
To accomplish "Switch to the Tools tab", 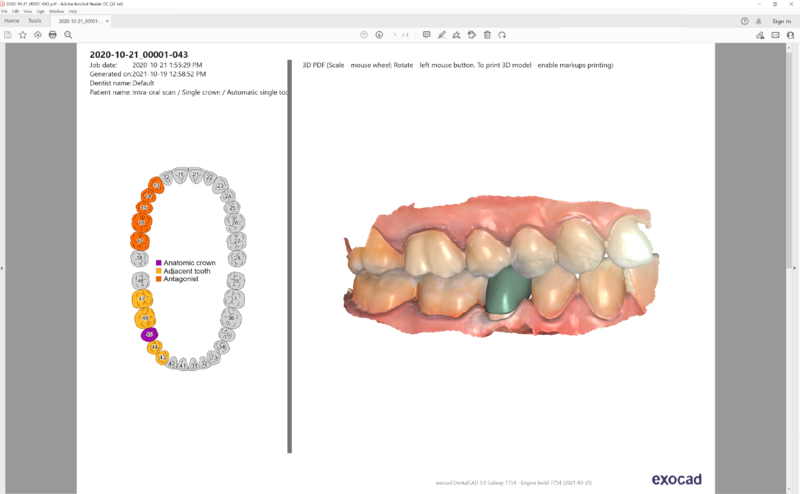I will (35, 21).
